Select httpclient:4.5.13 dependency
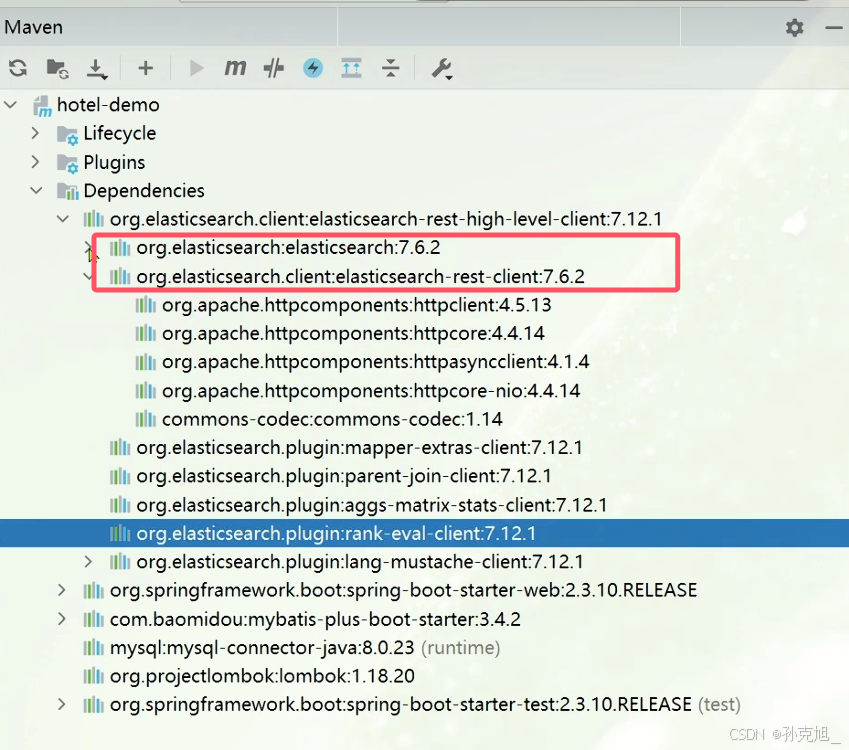This screenshot has width=849, height=750. (356, 305)
